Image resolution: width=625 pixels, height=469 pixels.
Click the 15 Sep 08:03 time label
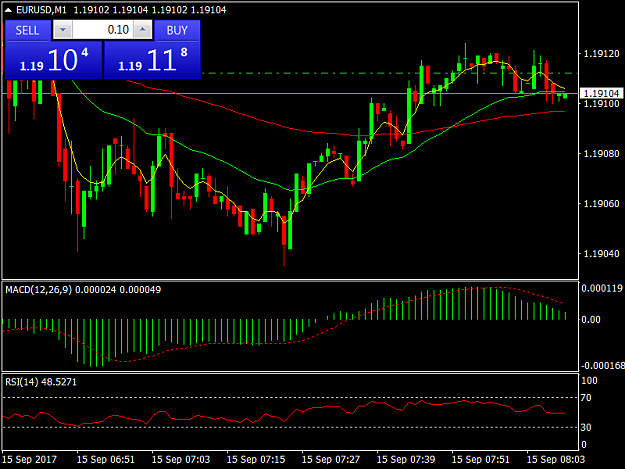coord(556,459)
